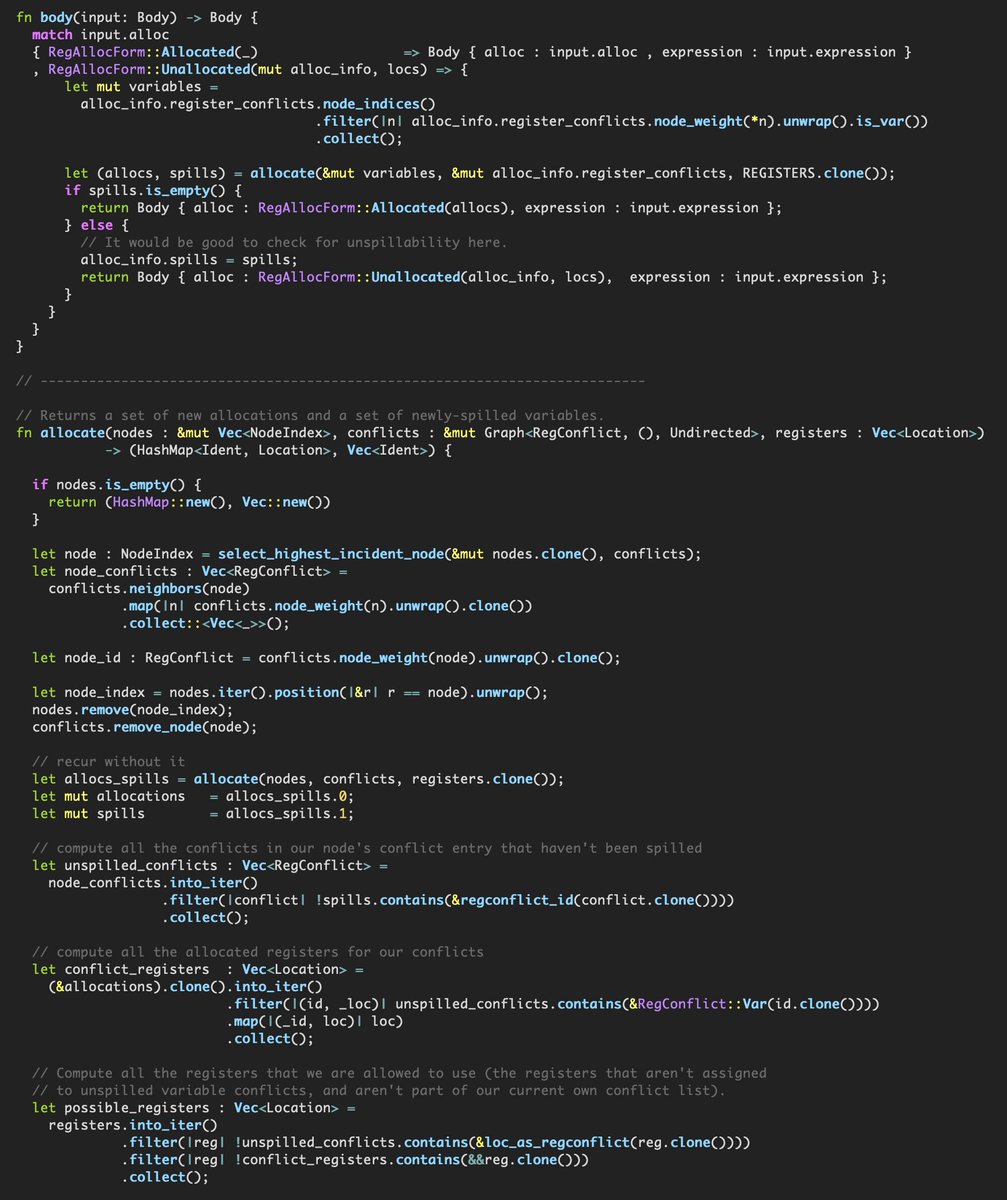1007x1200 pixels.
Task: Click 'allocs_spills.1' tuple access
Action: point(286,814)
